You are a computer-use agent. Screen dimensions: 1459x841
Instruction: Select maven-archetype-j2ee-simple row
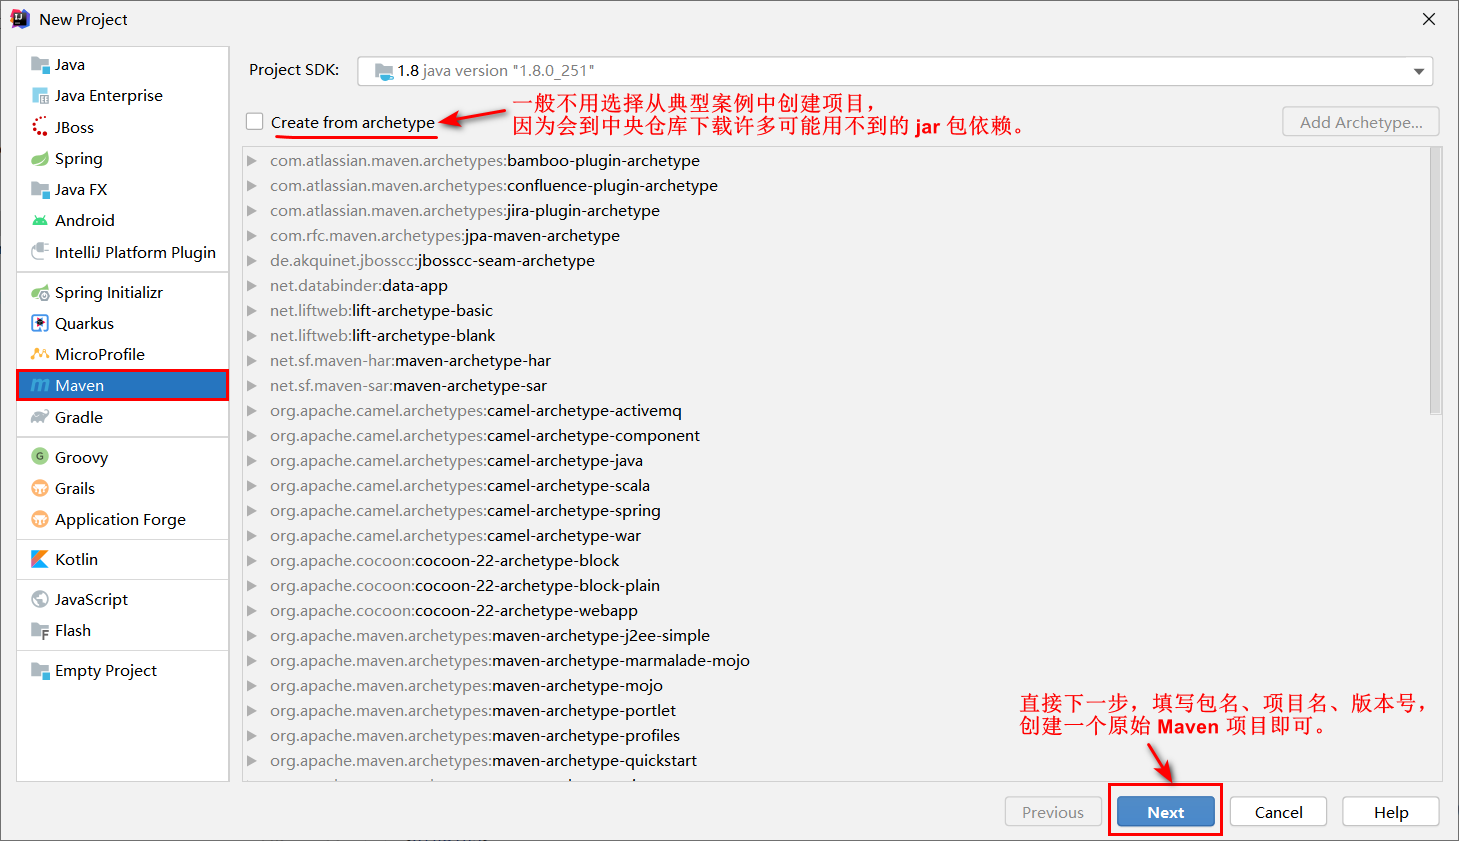click(836, 635)
